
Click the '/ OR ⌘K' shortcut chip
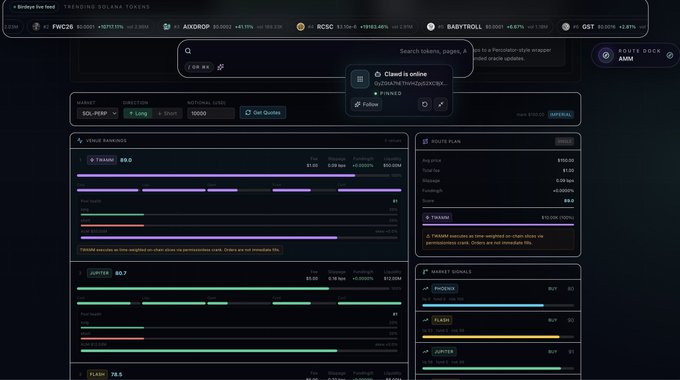point(199,67)
